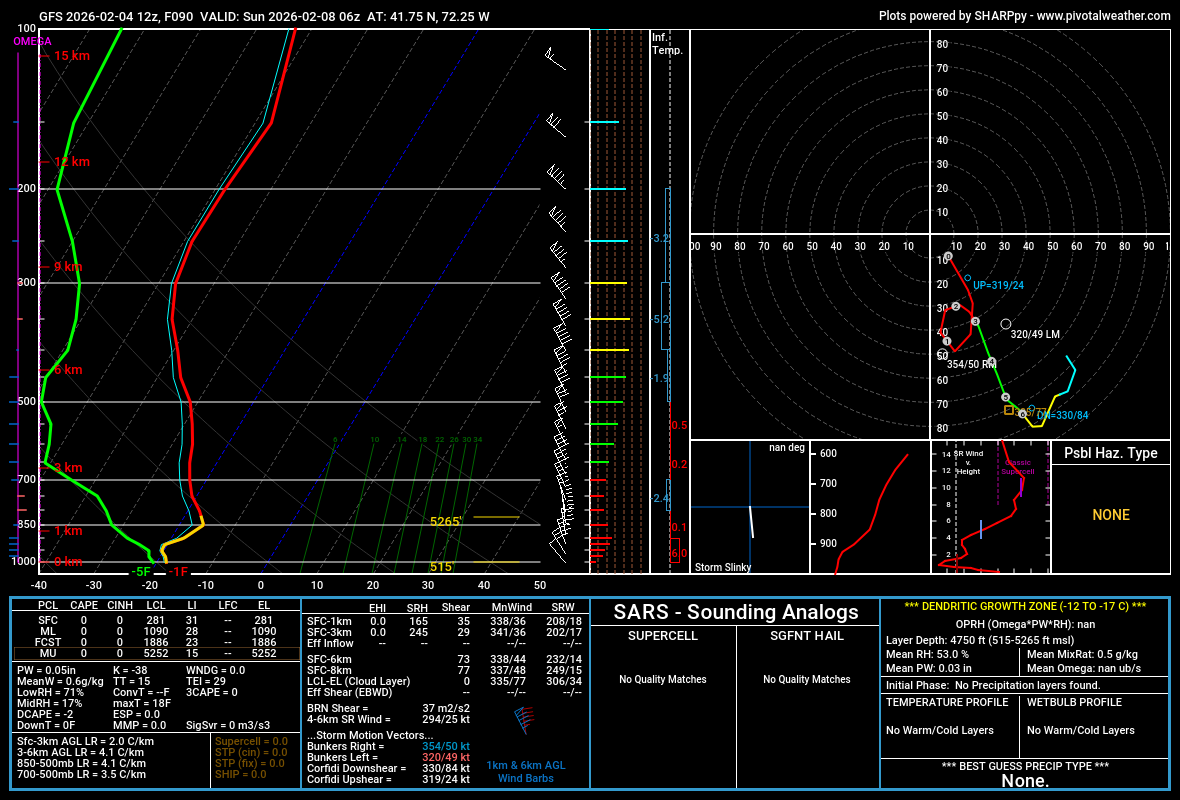
Task: Click the UP=319/24 Corfidi upshear marker
Action: [x=967, y=278]
